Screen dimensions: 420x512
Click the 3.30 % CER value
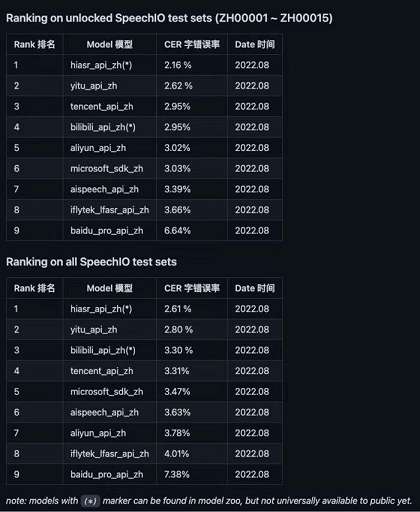coord(178,350)
